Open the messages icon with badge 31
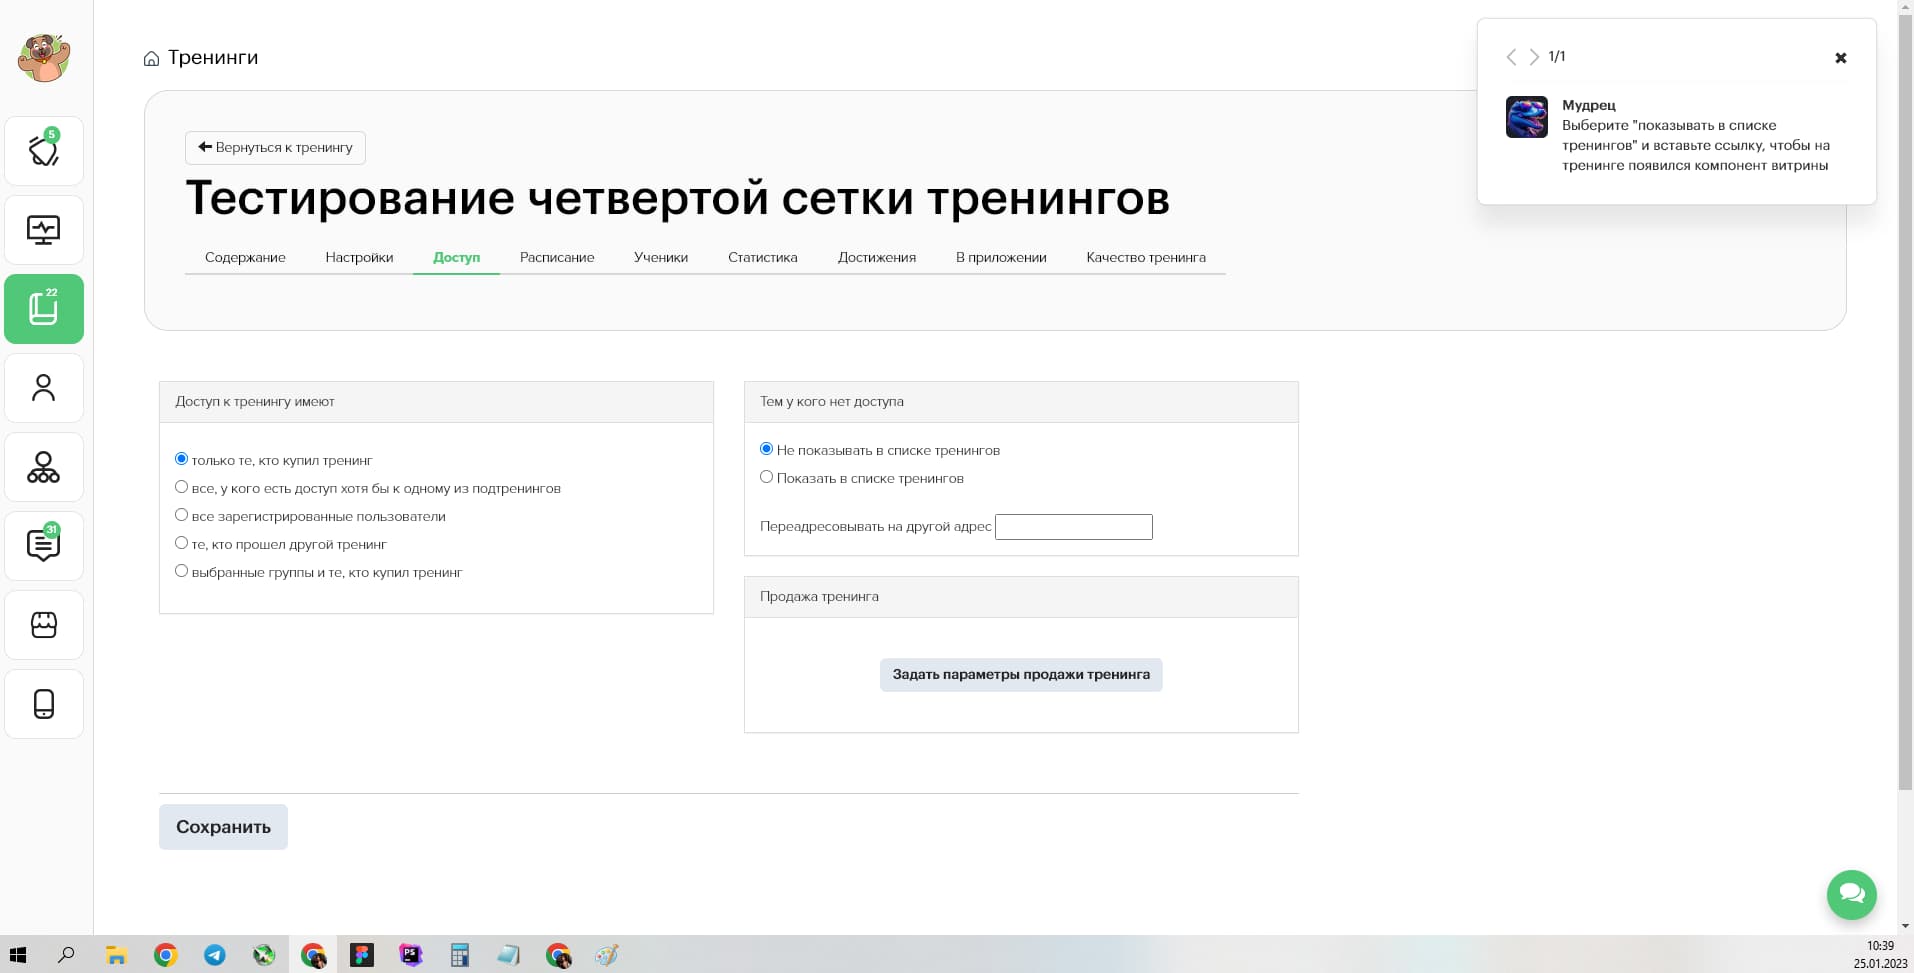 click(44, 546)
